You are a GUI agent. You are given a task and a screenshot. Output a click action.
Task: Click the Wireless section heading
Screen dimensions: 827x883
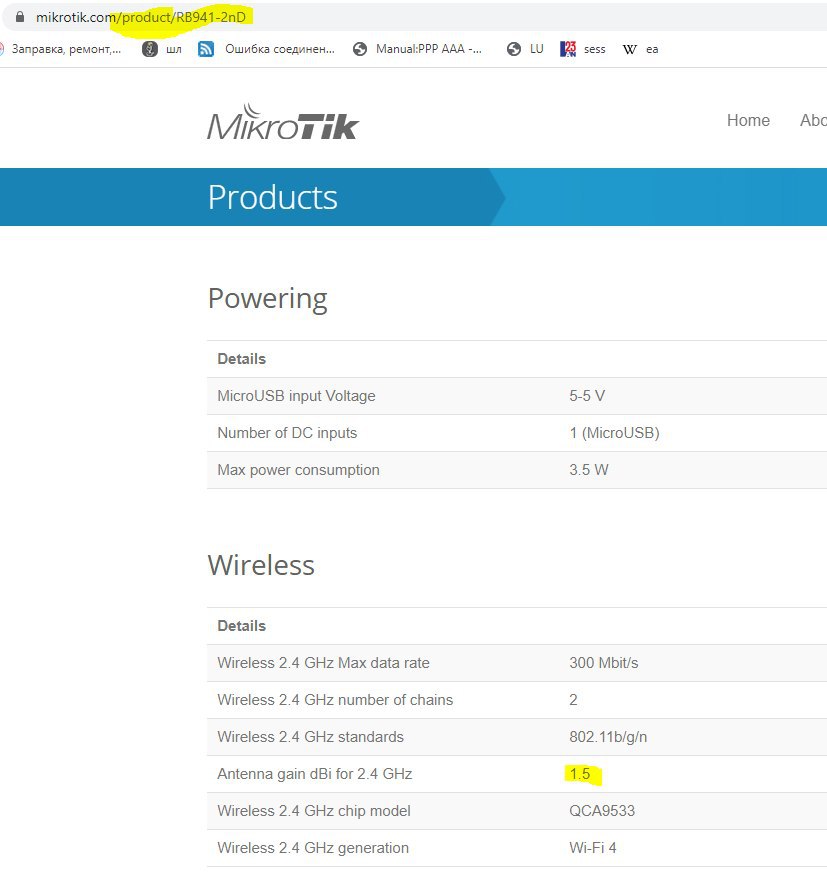(x=261, y=565)
